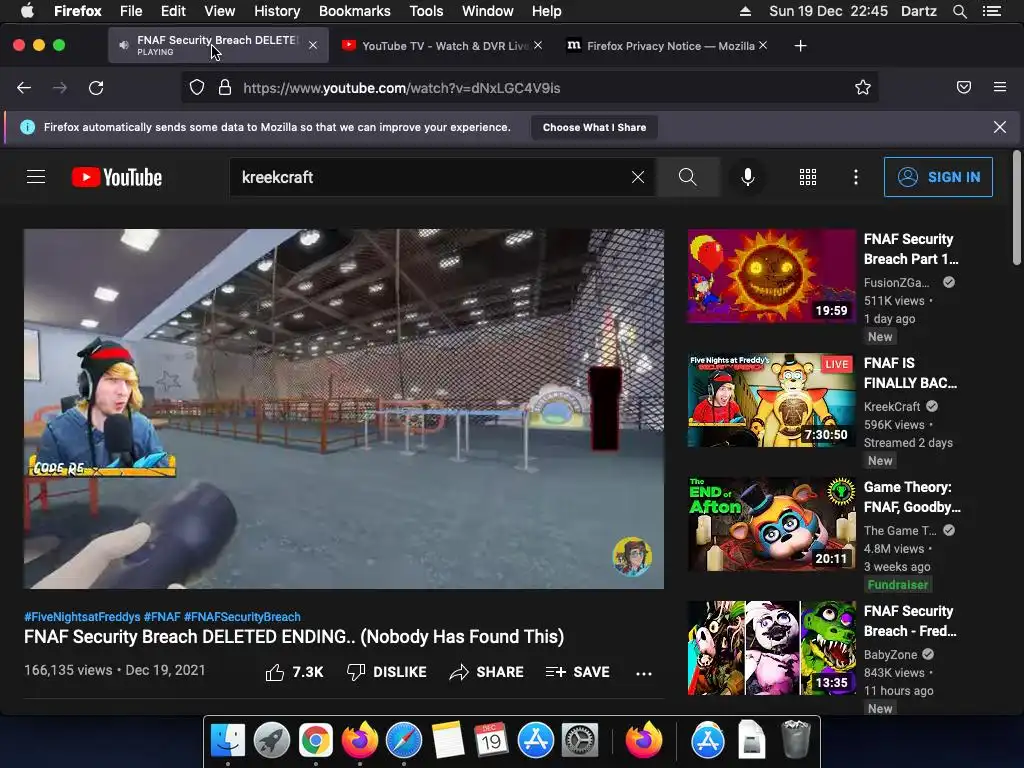Close the YouTube TV tab
Viewport: 1024px width, 768px height.
(537, 45)
